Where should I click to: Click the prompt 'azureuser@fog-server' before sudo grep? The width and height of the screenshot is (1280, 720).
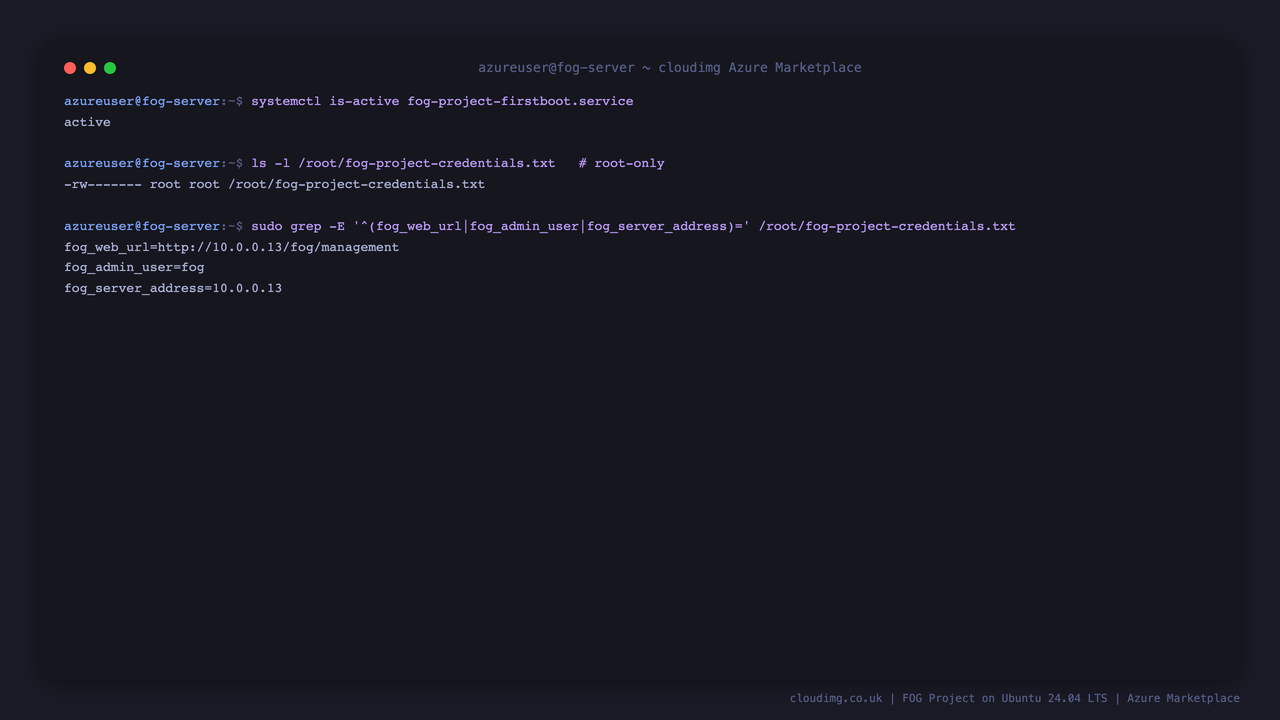[x=142, y=226]
